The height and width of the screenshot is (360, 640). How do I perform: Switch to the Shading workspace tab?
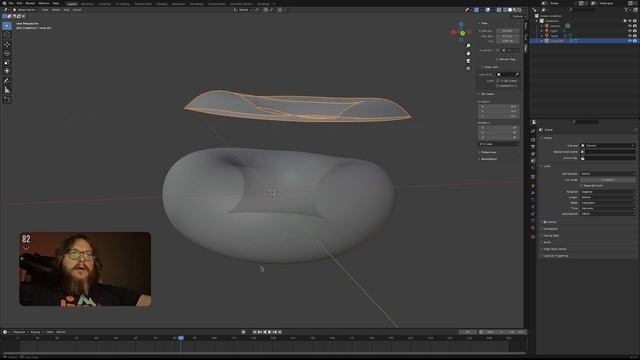(162, 4)
